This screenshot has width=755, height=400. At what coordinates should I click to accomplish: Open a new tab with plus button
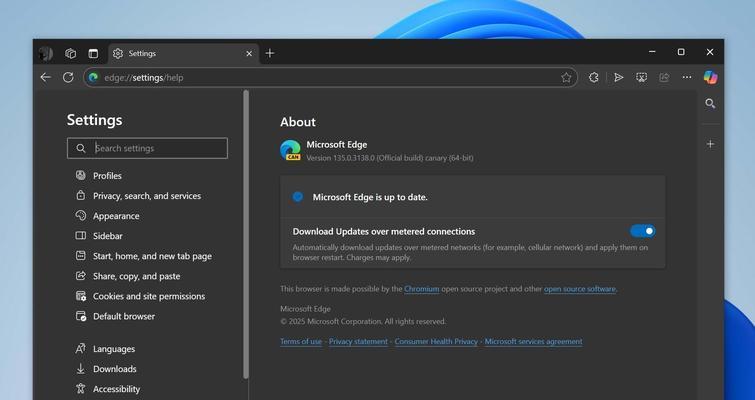coord(270,53)
